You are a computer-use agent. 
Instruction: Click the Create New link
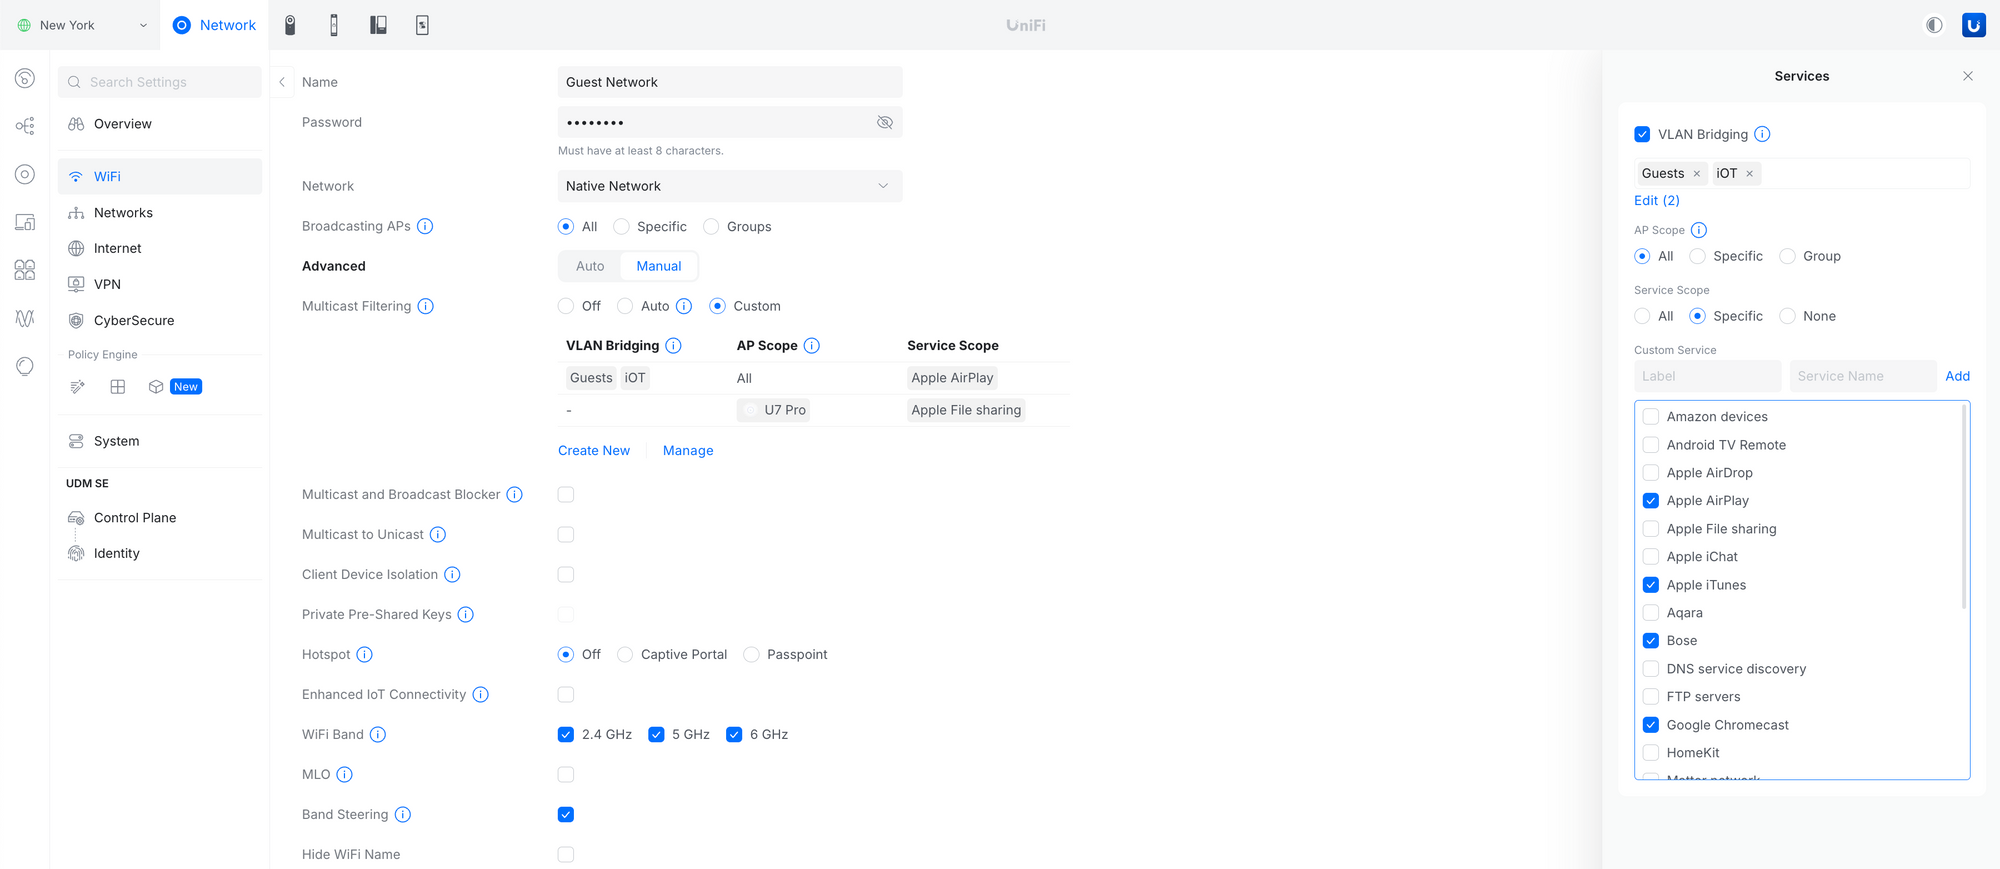point(594,451)
